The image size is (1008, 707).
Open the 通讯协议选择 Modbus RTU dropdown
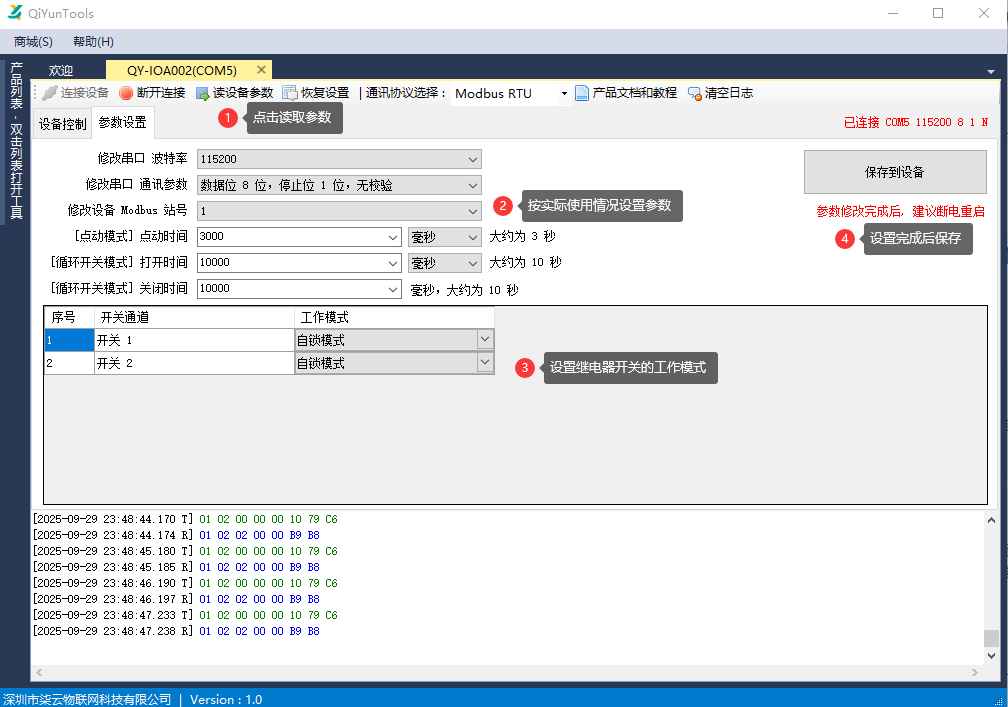(x=564, y=94)
